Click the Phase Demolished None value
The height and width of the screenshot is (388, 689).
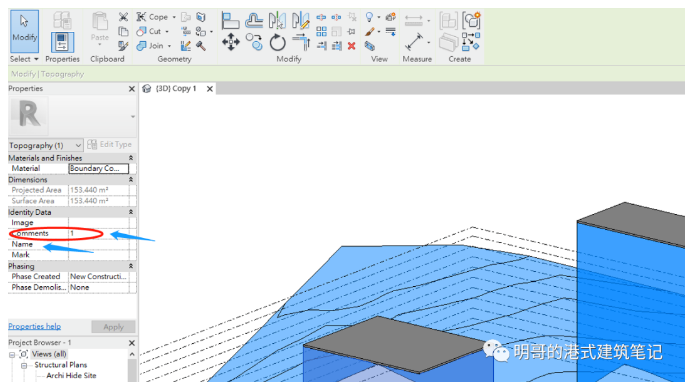[x=80, y=287]
